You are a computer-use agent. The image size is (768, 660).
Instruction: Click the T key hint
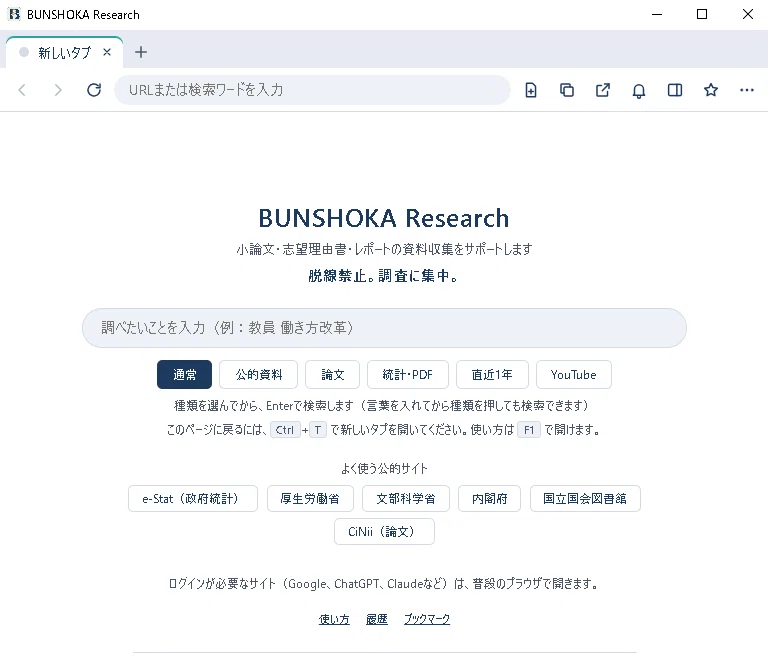point(318,430)
